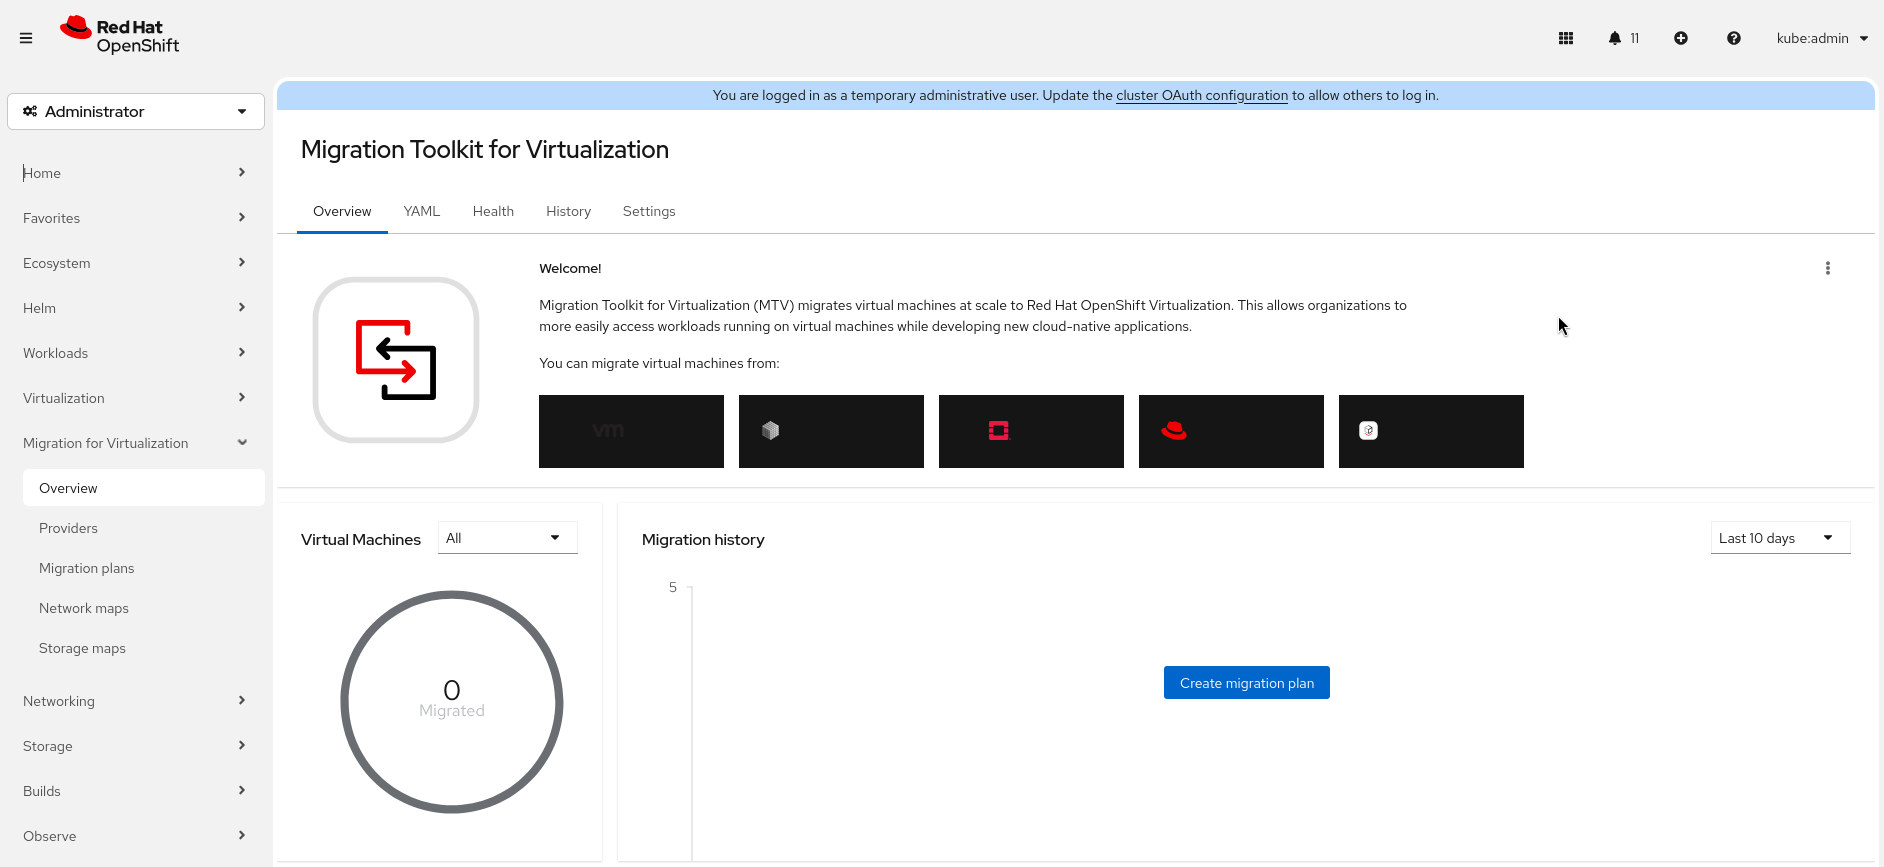Click the 0 Migrated donut chart
Image resolution: width=1884 pixels, height=867 pixels.
452,702
